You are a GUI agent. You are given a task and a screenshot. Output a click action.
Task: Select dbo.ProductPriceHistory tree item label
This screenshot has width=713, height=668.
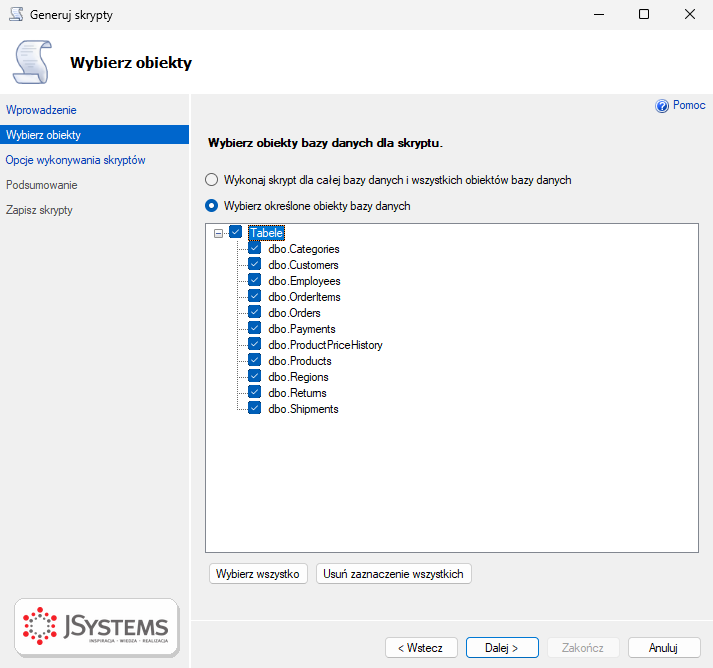click(x=326, y=345)
